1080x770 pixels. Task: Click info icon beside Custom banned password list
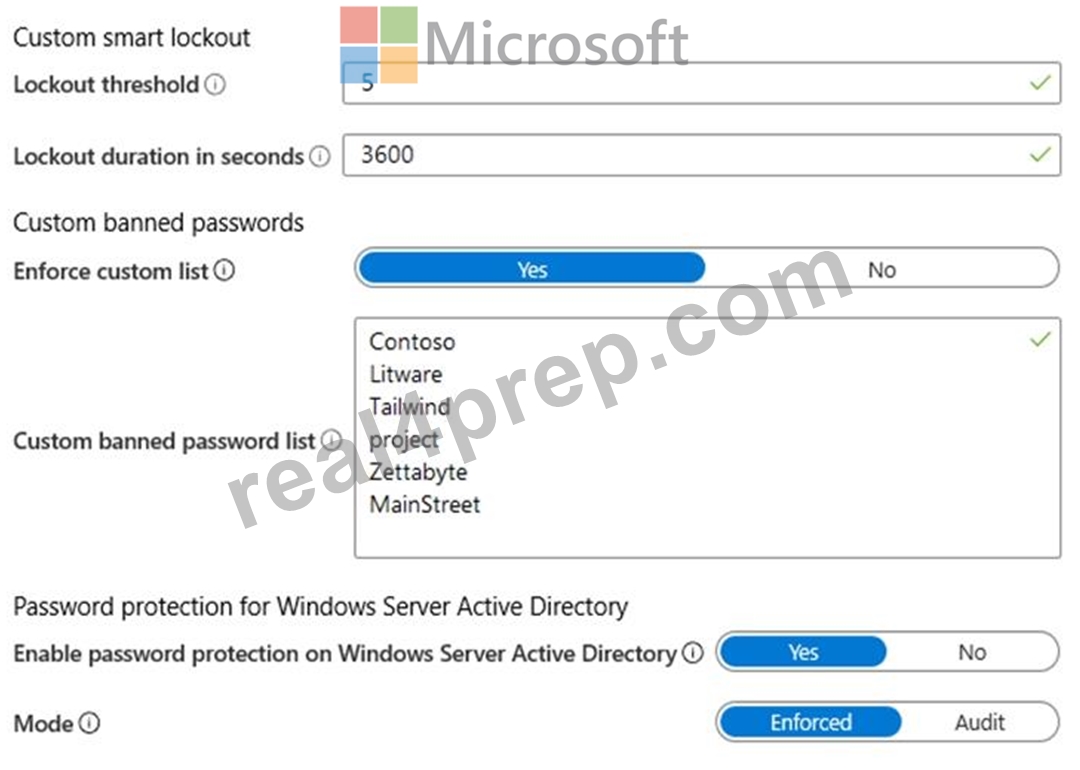[331, 441]
